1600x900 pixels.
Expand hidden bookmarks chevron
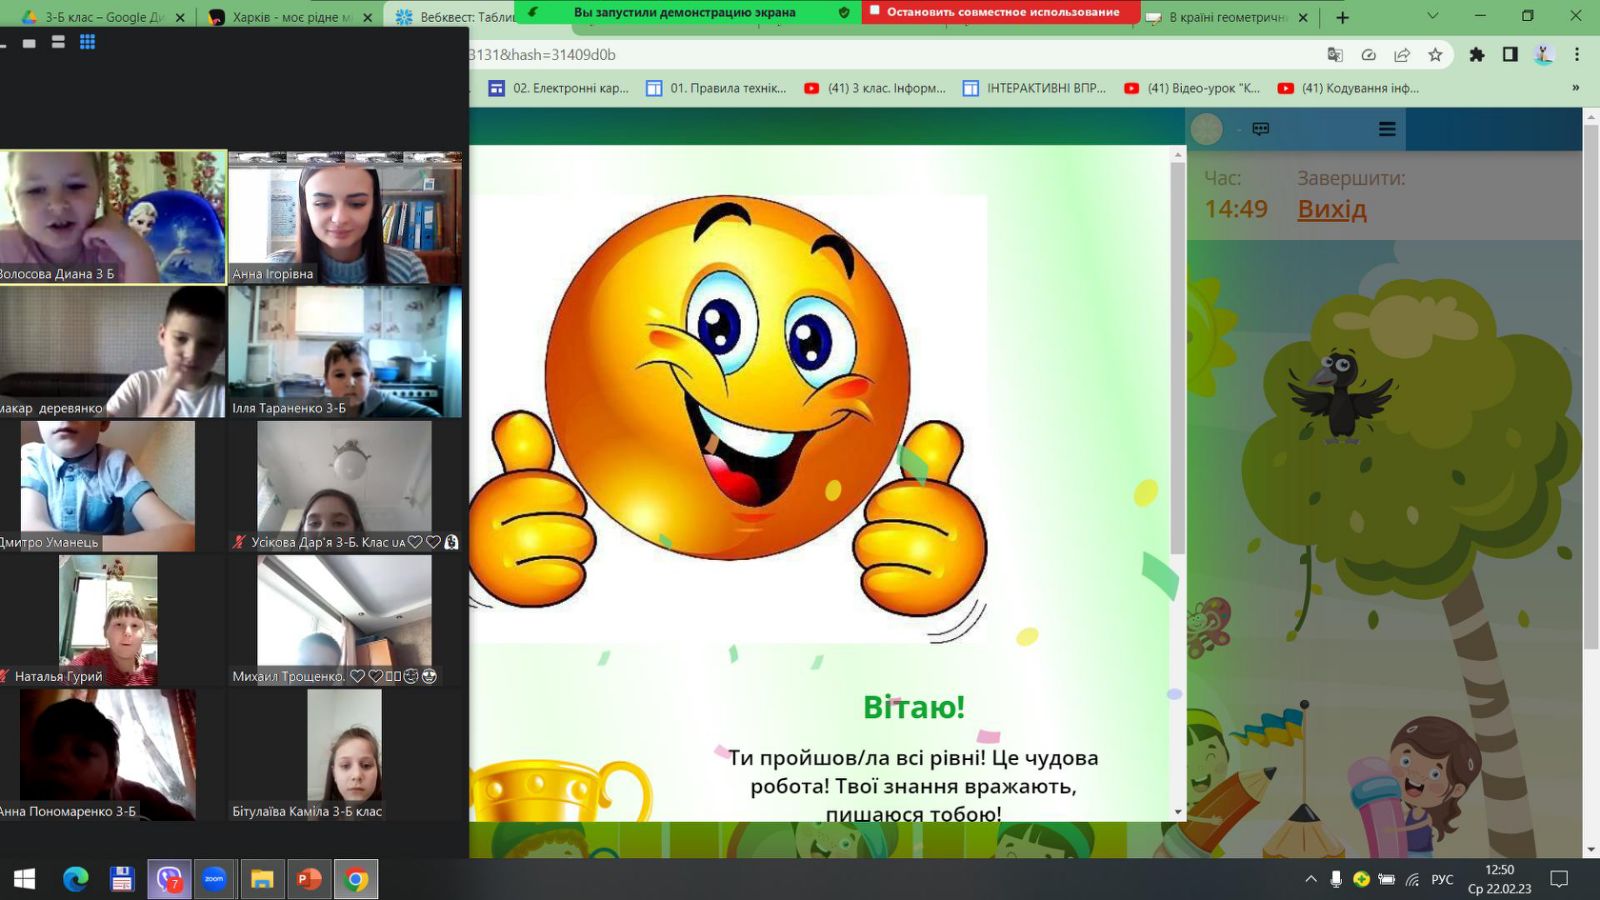pyautogui.click(x=1576, y=88)
